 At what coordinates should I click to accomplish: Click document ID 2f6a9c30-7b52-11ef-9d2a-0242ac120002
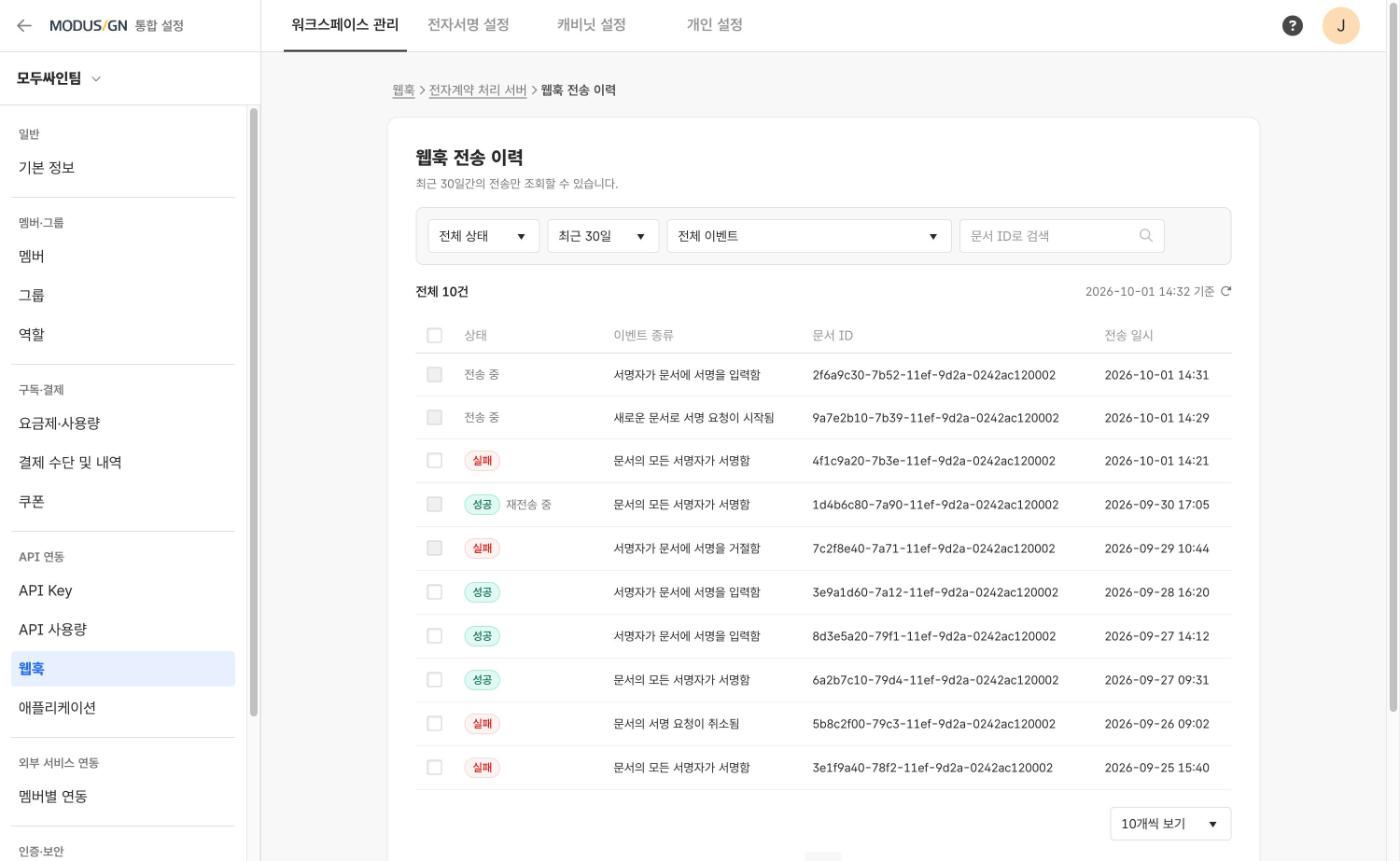pos(934,376)
